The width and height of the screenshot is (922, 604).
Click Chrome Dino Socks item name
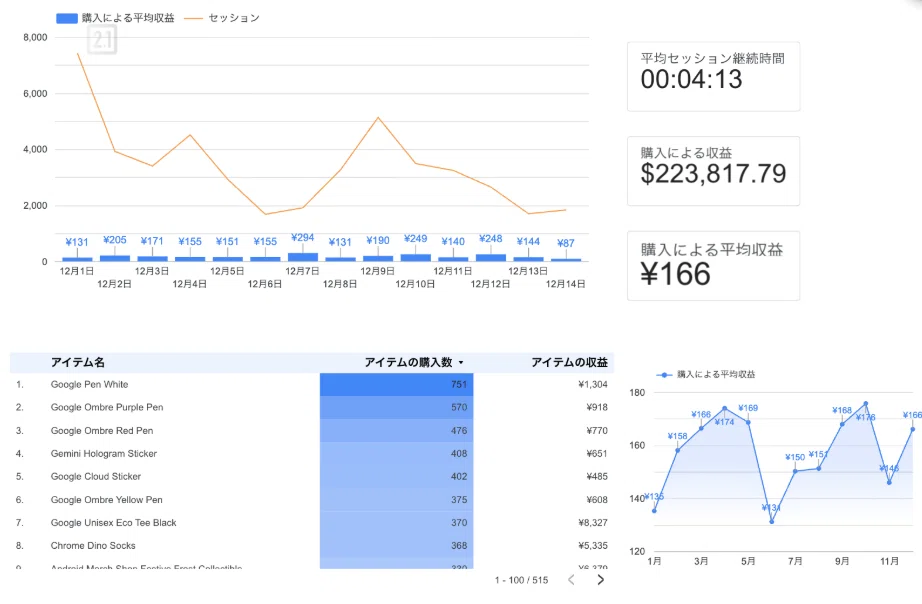(93, 546)
